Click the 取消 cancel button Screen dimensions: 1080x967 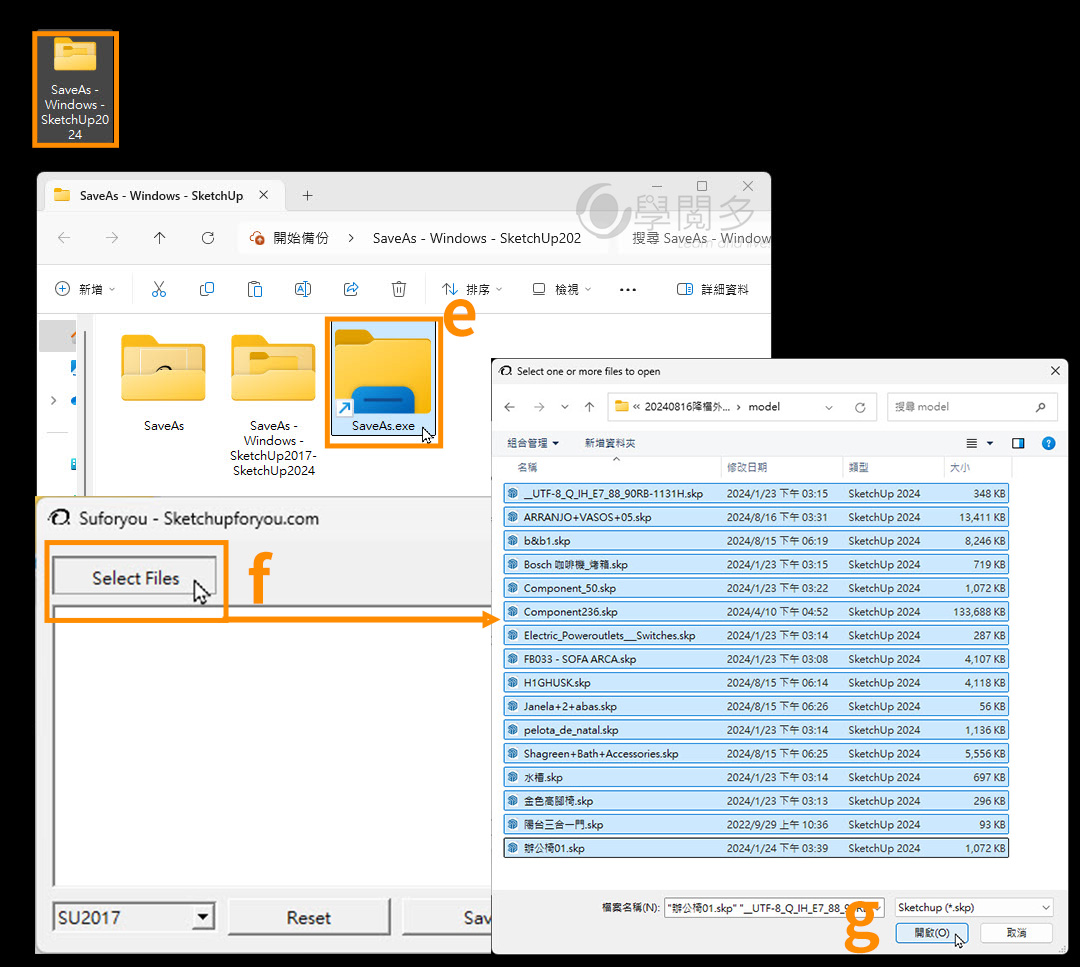[x=1016, y=933]
